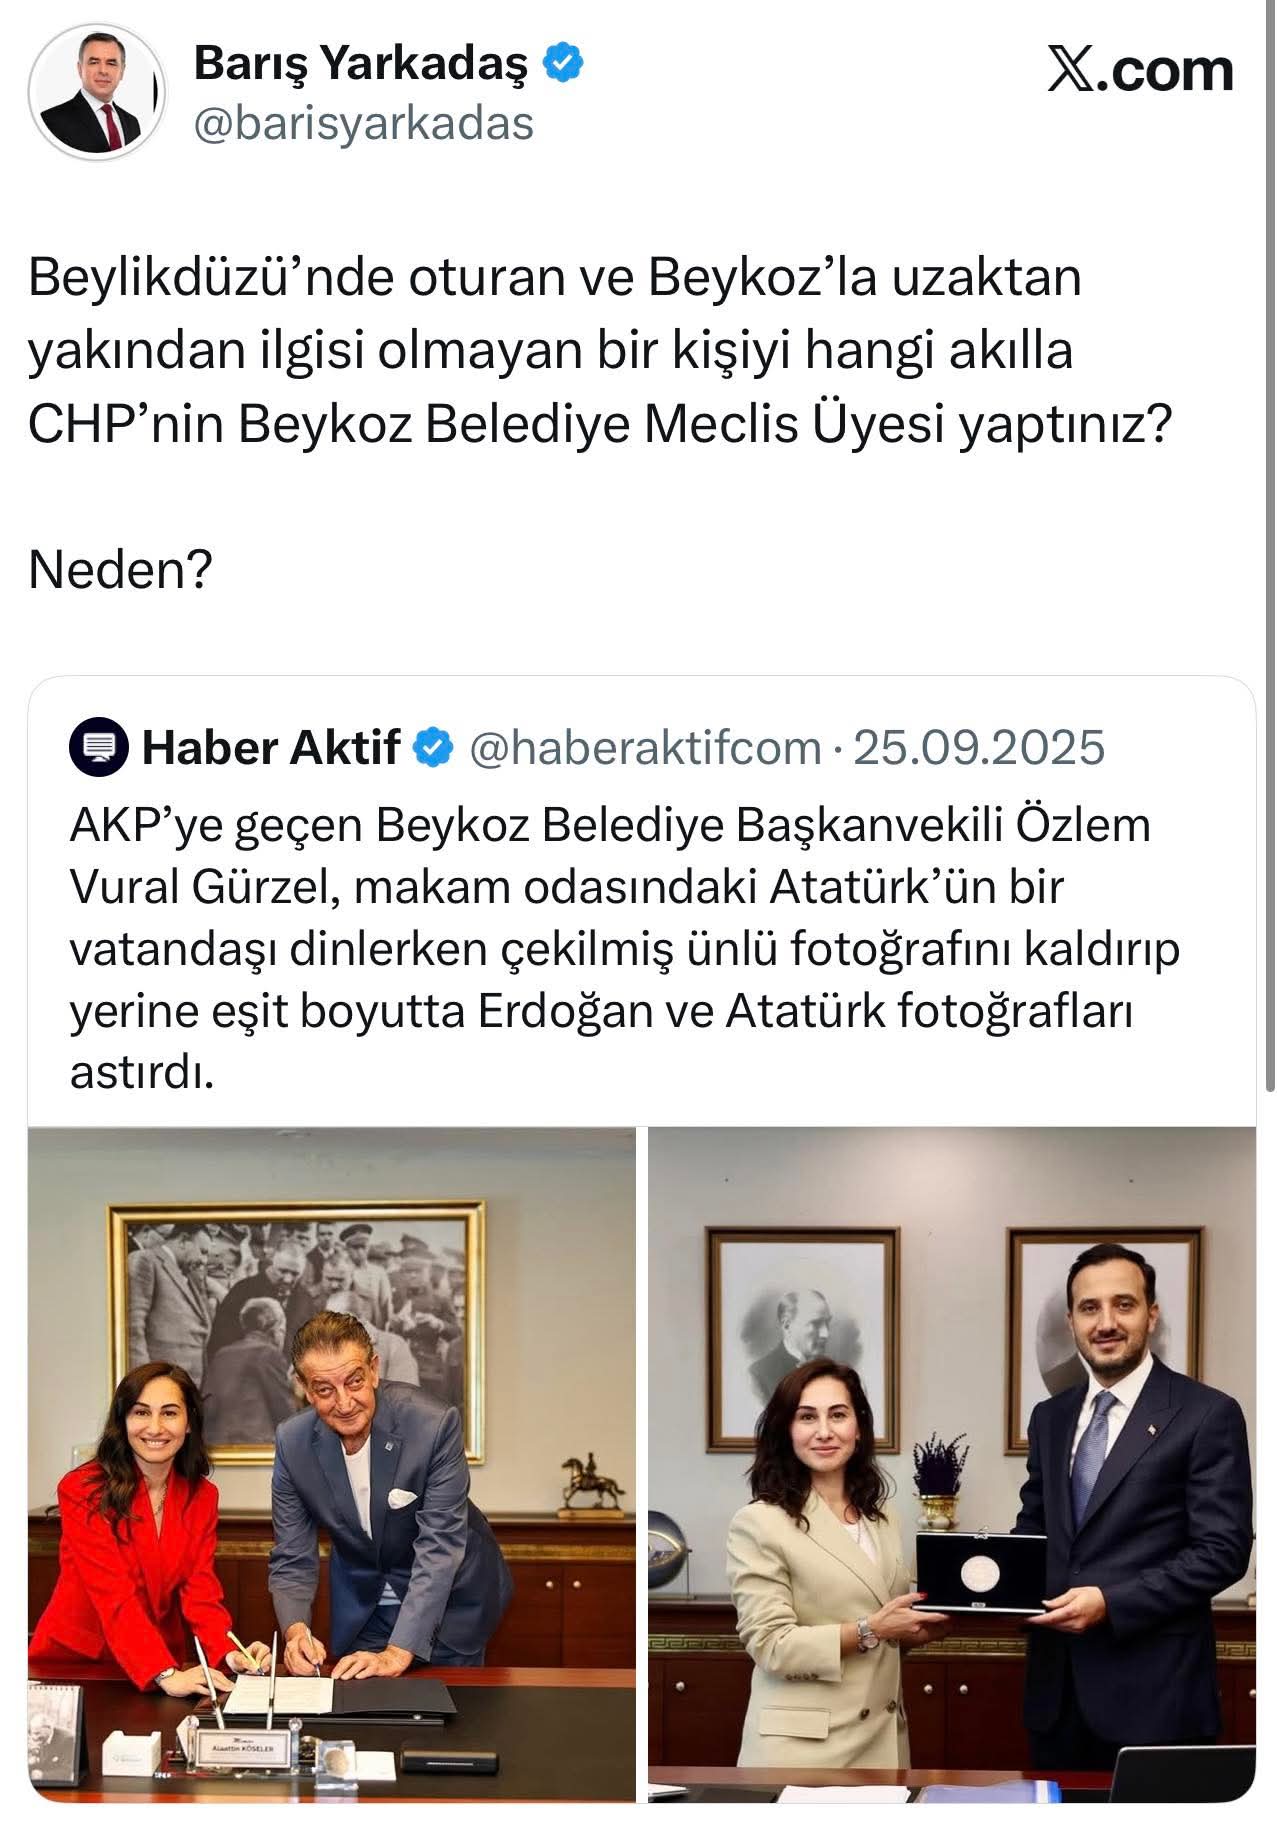Screen dimensions: 1277x1821
Task: Click verified badge beside Haber Aktif
Action: (x=434, y=748)
